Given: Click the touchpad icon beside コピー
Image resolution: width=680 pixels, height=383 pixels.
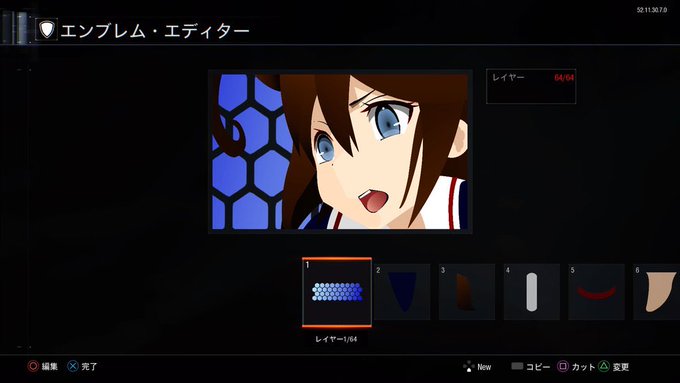Looking at the screenshot, I should 517,366.
